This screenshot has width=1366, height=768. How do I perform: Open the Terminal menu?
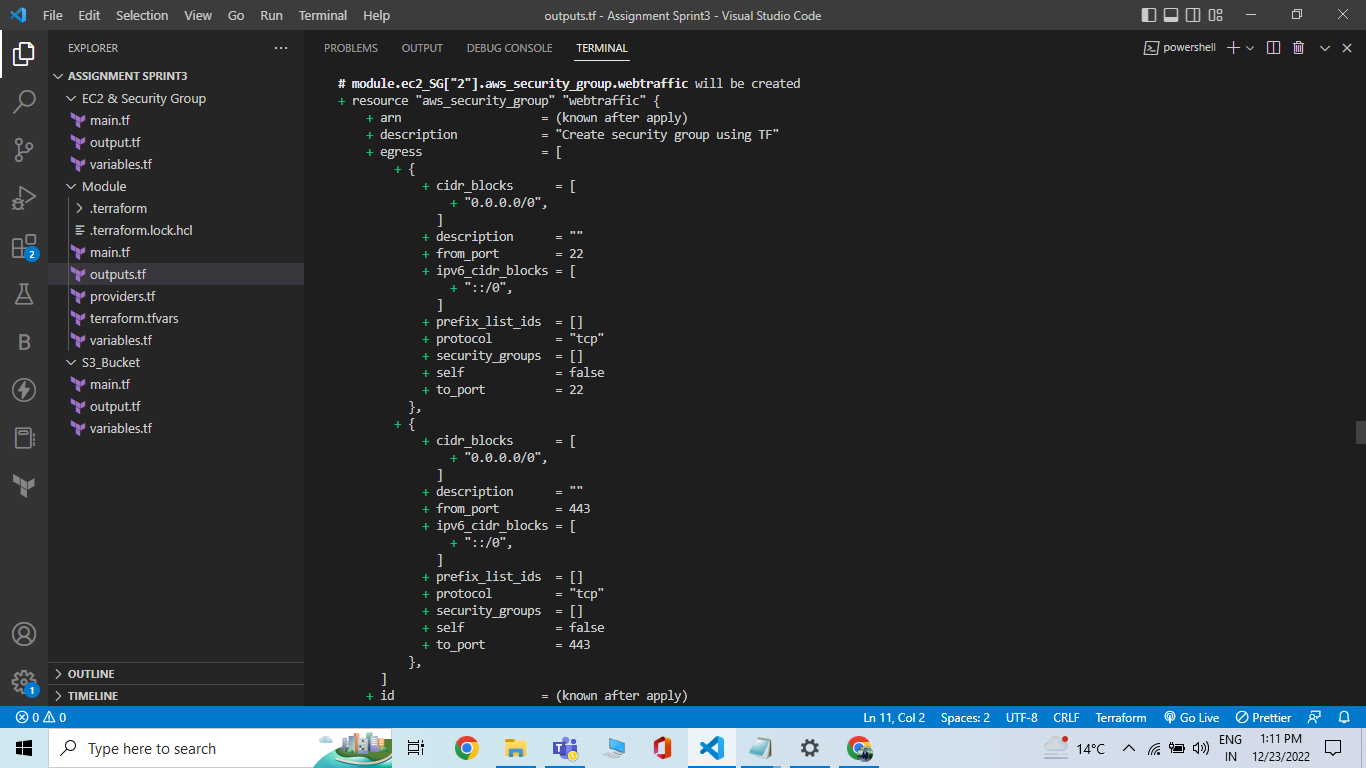(322, 15)
